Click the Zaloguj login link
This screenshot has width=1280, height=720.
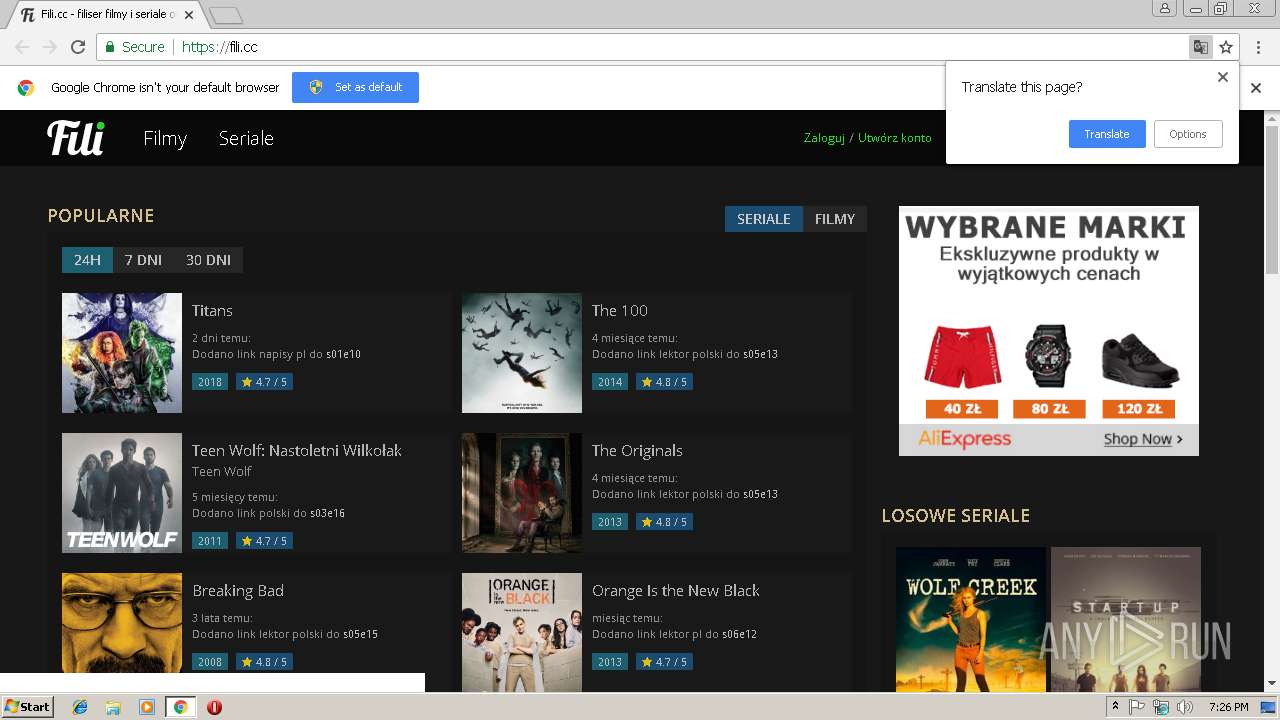click(x=824, y=138)
